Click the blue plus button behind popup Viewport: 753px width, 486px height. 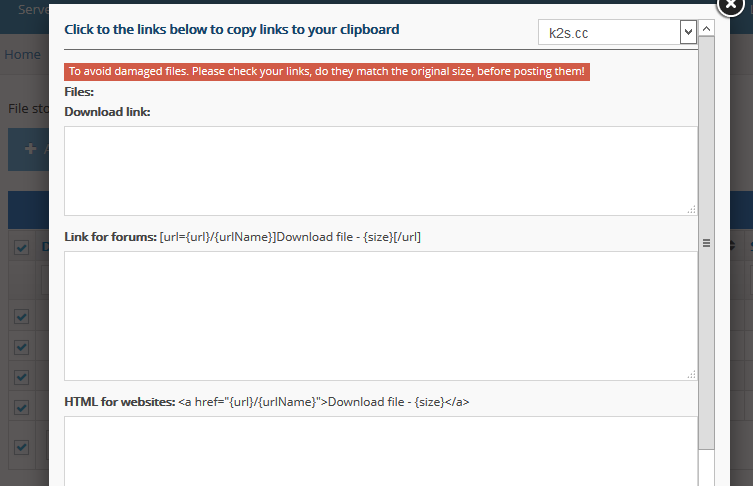pos(29,149)
